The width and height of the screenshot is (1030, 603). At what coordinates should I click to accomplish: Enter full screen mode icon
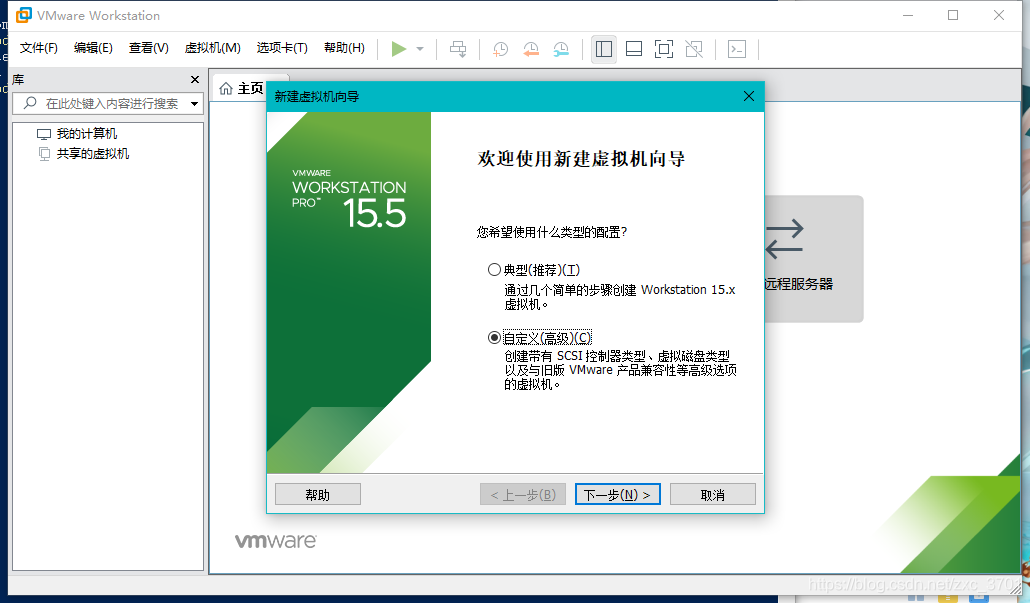tap(663, 48)
